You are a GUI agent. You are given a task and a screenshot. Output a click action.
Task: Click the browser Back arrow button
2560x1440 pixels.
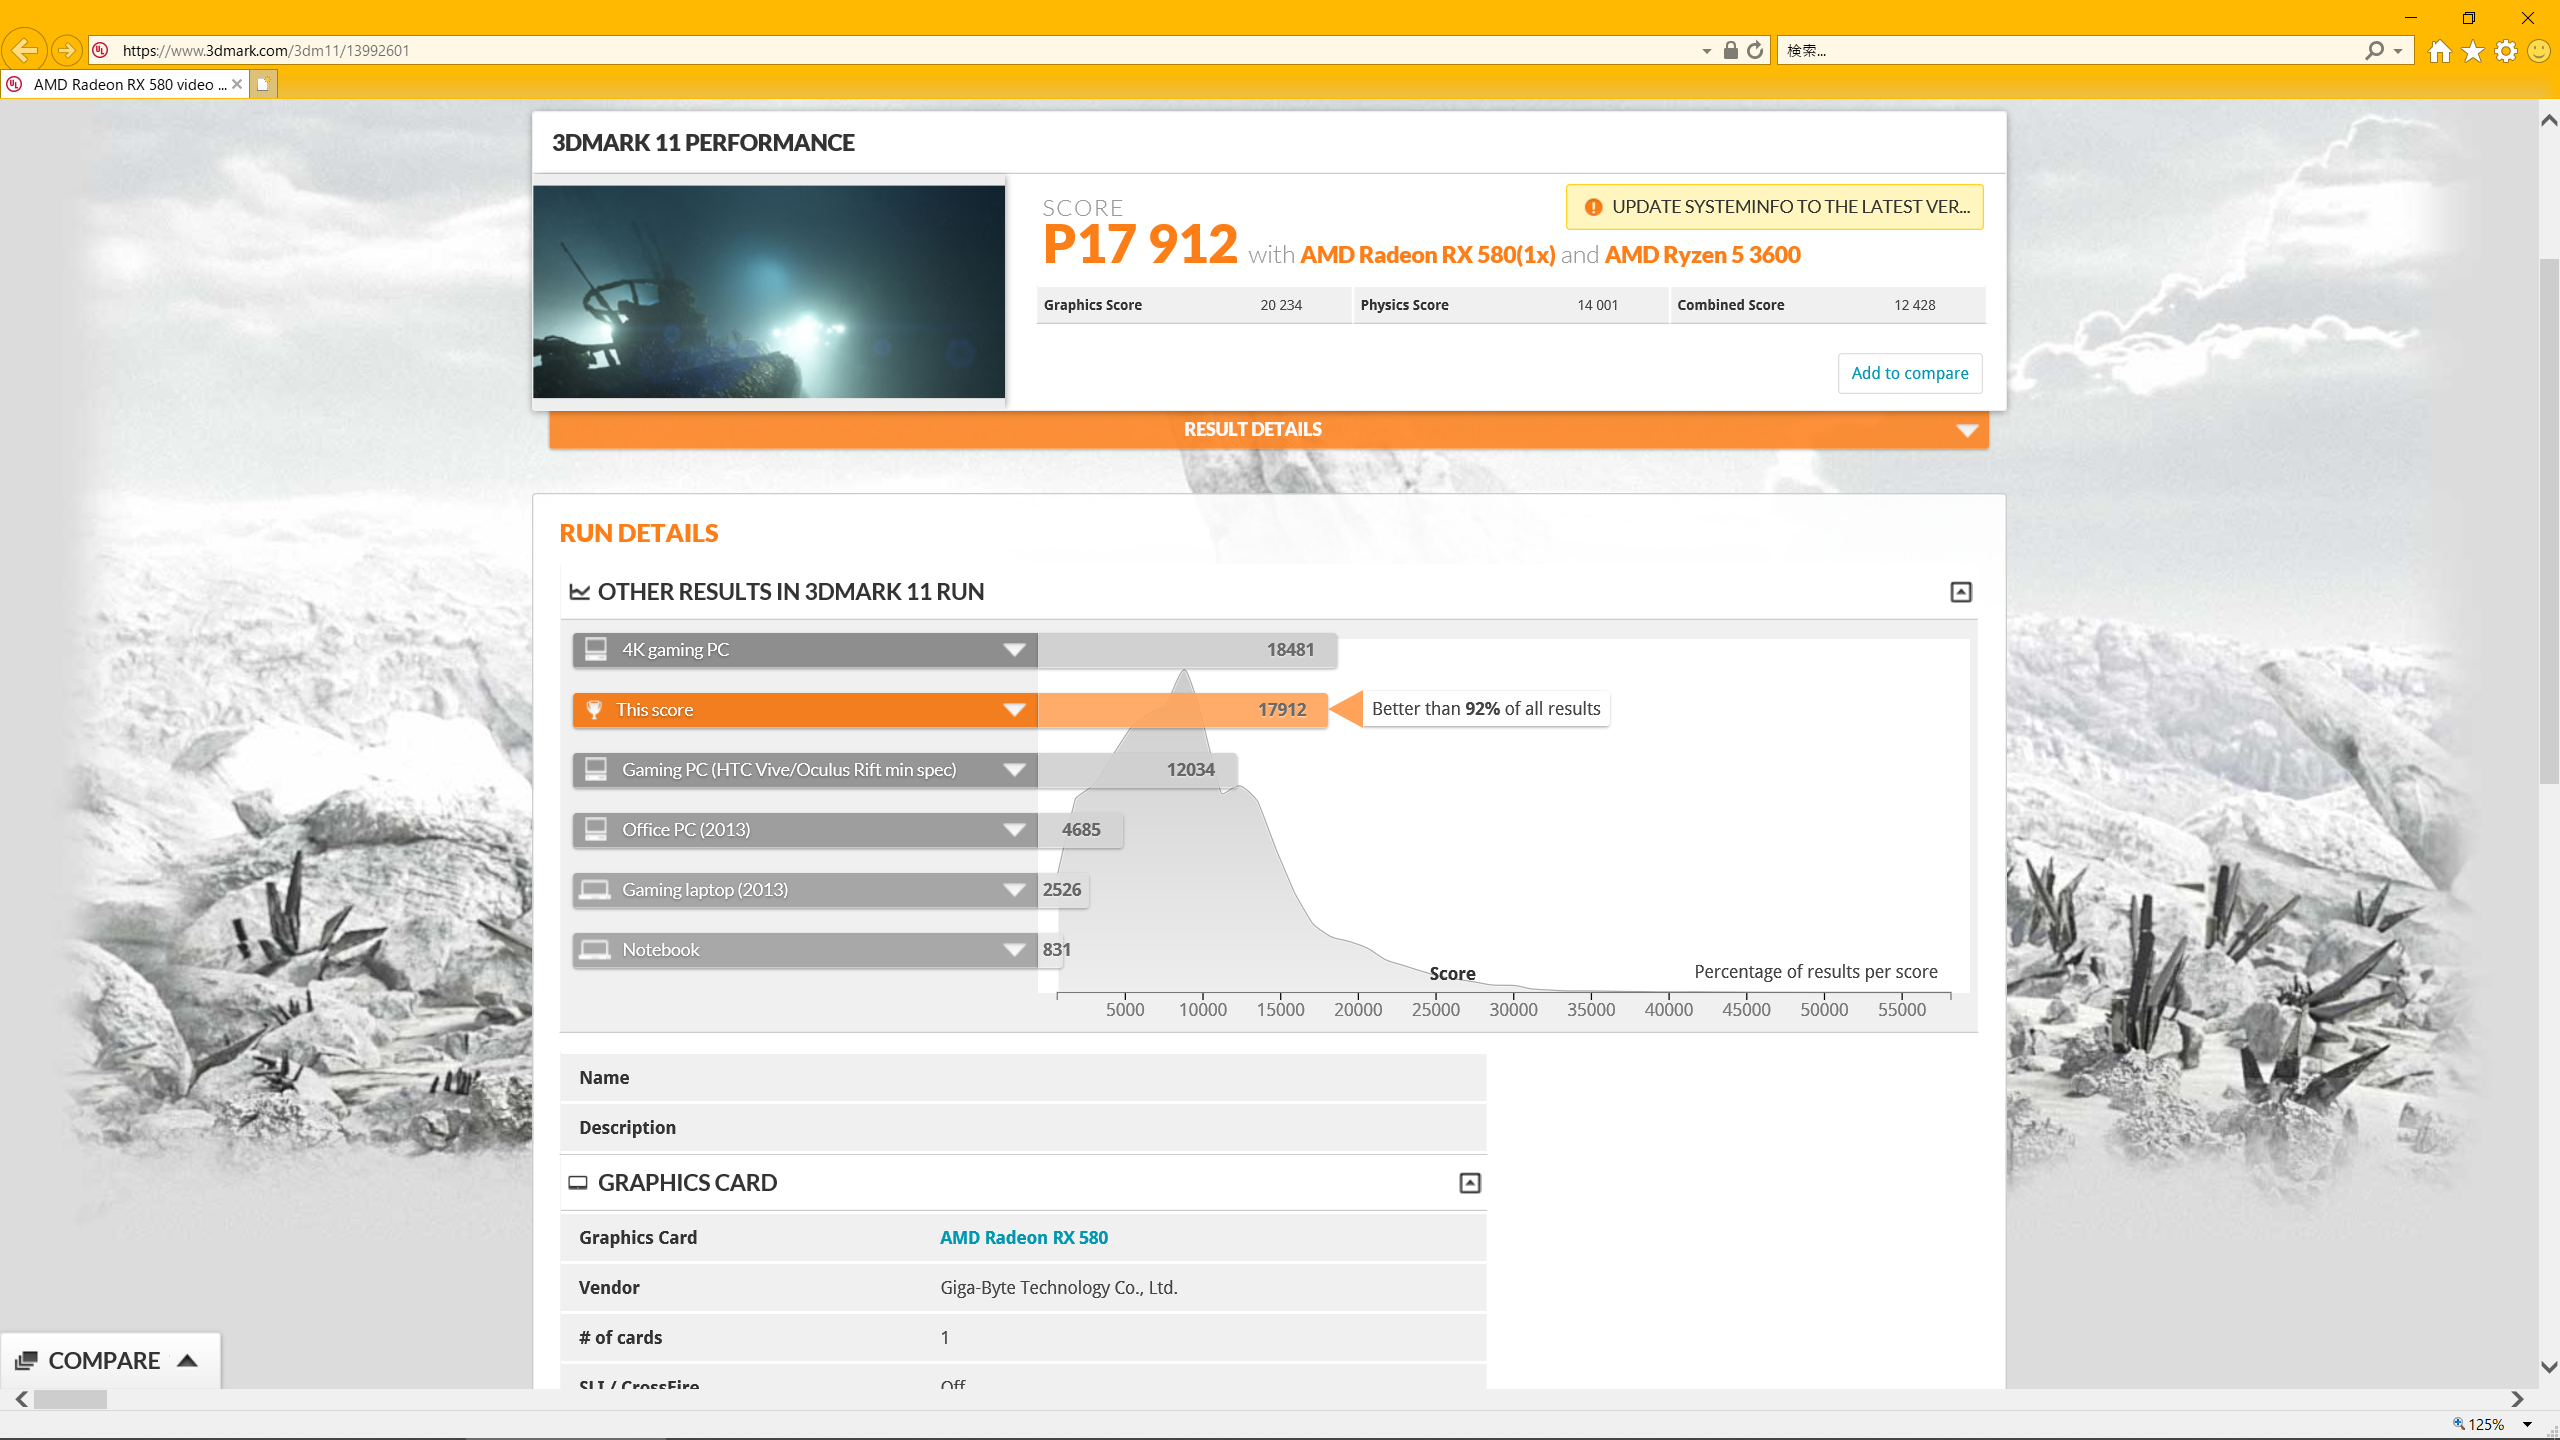[x=25, y=50]
